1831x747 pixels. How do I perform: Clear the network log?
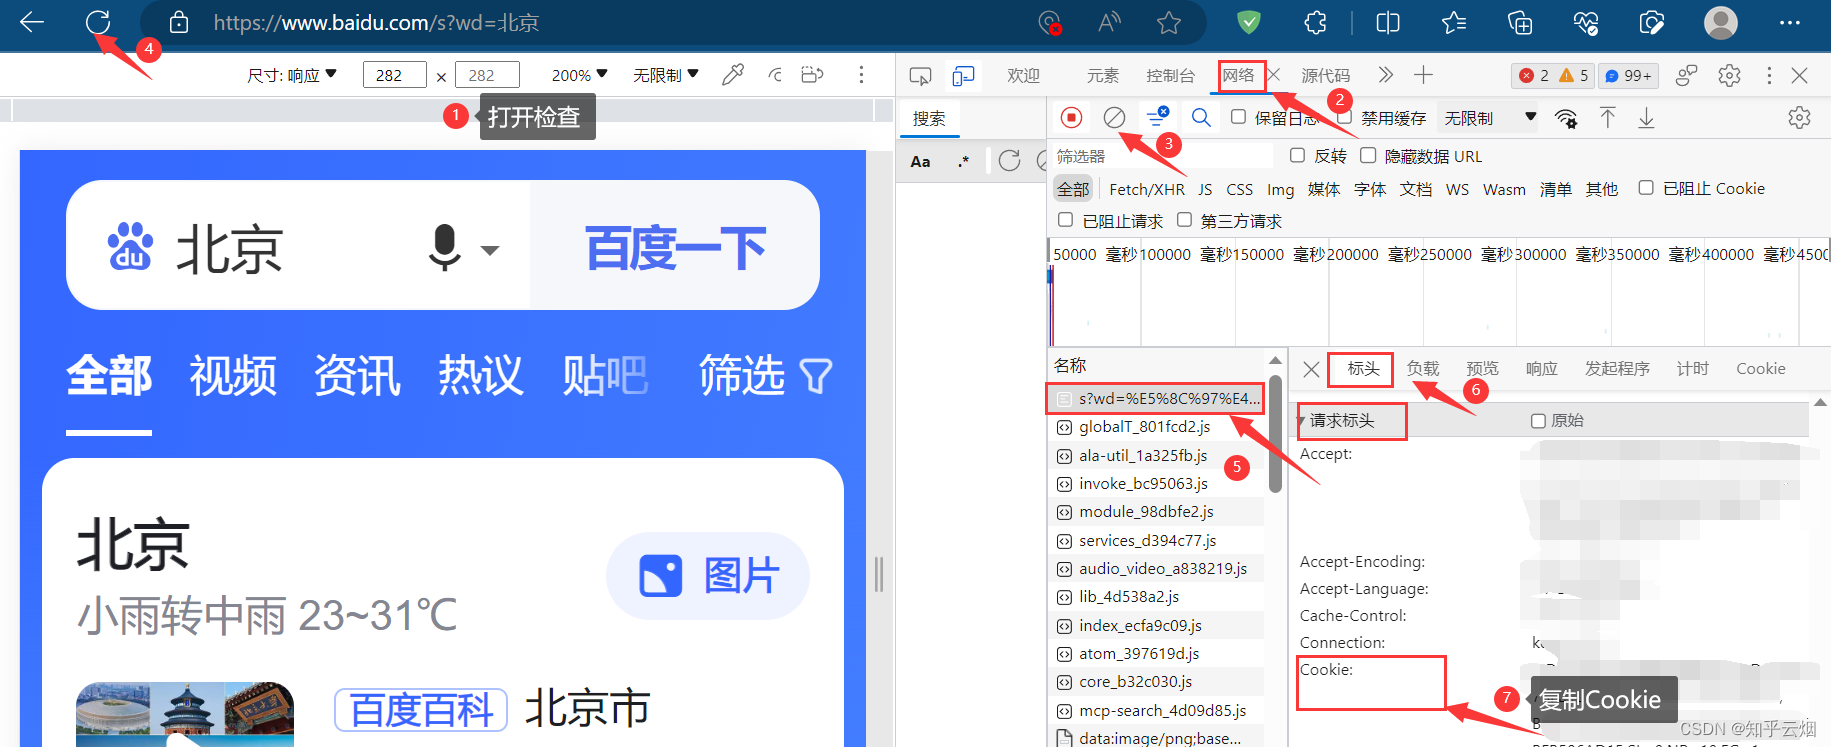[1114, 118]
